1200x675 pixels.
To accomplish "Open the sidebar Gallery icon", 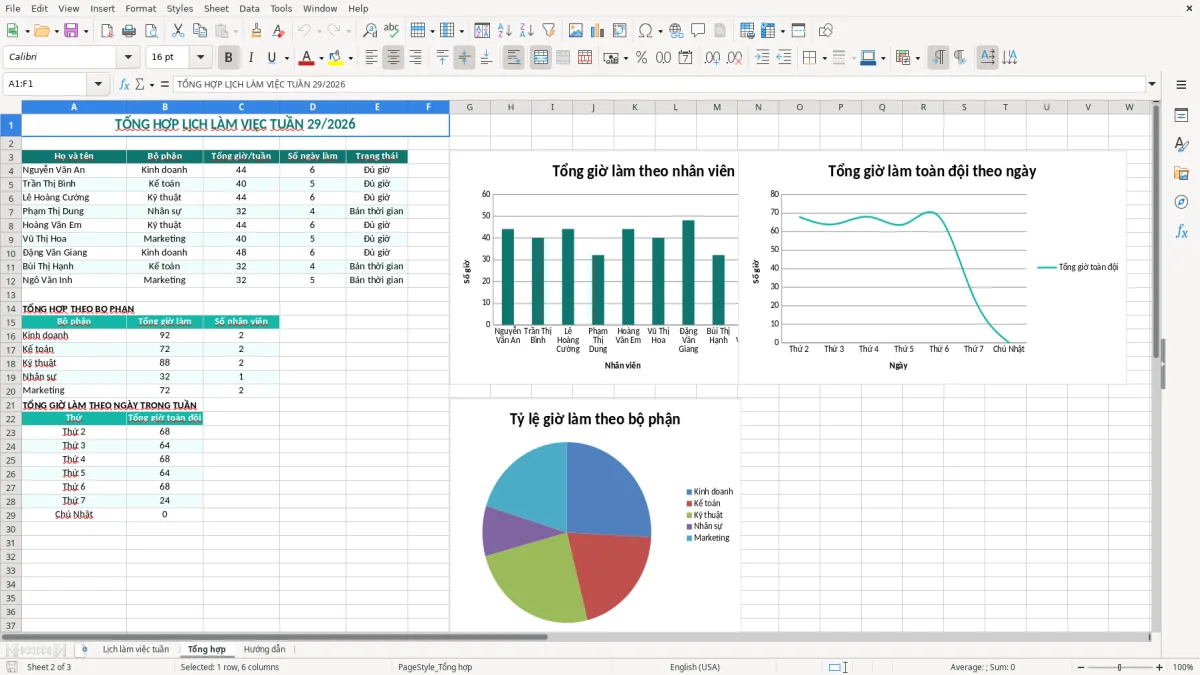I will pyautogui.click(x=1181, y=173).
